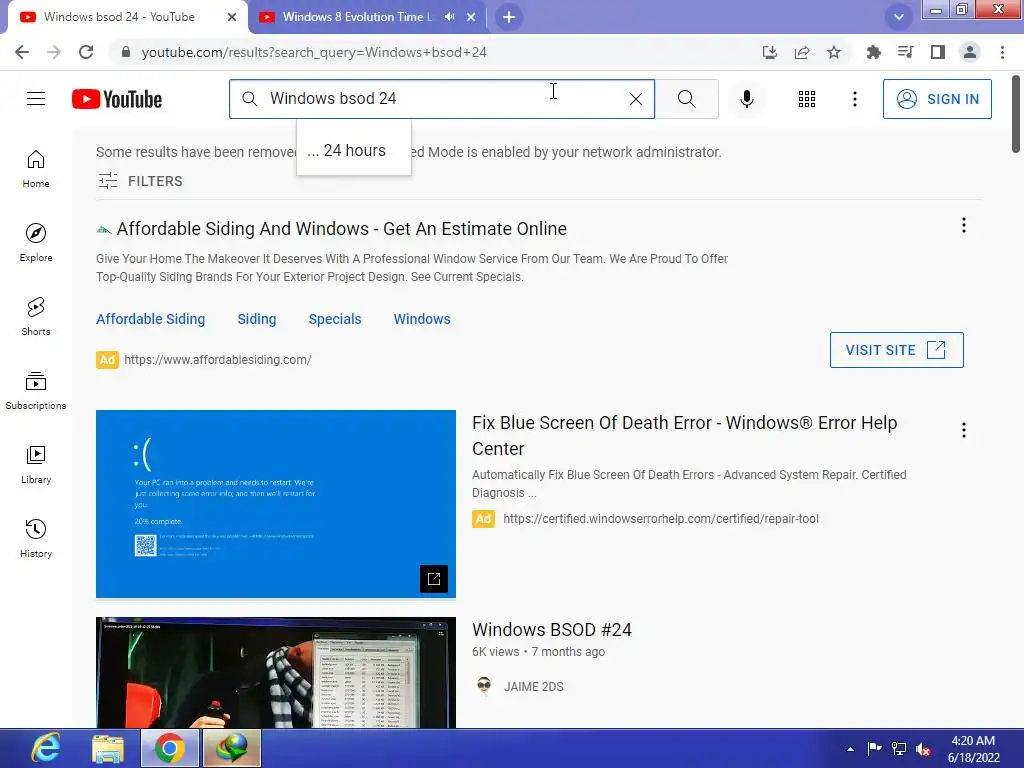Open Subscriptions in the sidebar
Screen dimensions: 1024x768
(36, 391)
